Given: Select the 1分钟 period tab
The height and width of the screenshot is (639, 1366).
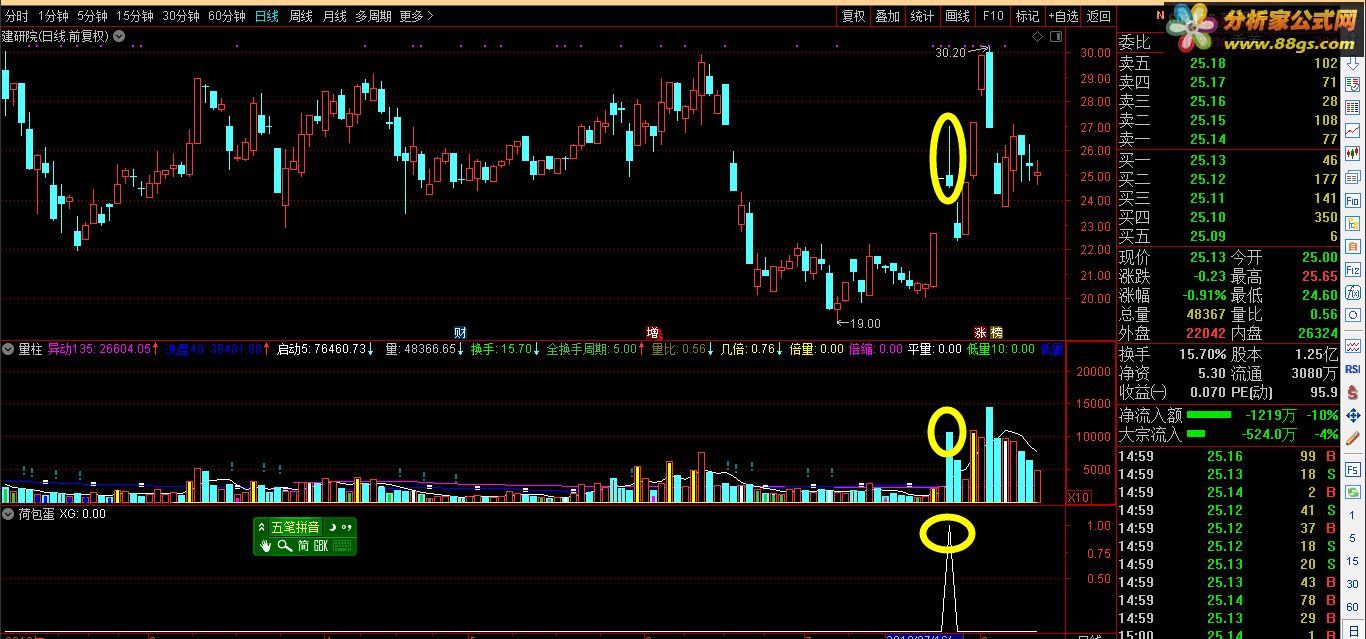Looking at the screenshot, I should point(53,16).
